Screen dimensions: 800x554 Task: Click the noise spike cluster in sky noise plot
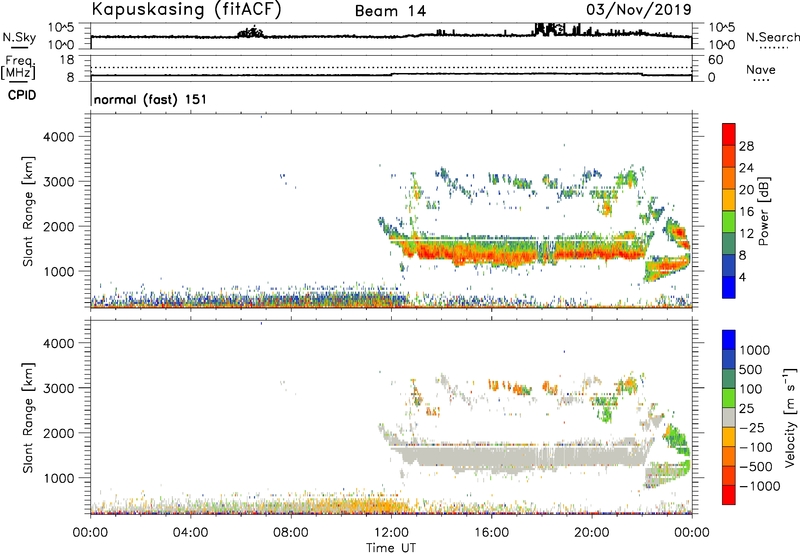pos(549,29)
